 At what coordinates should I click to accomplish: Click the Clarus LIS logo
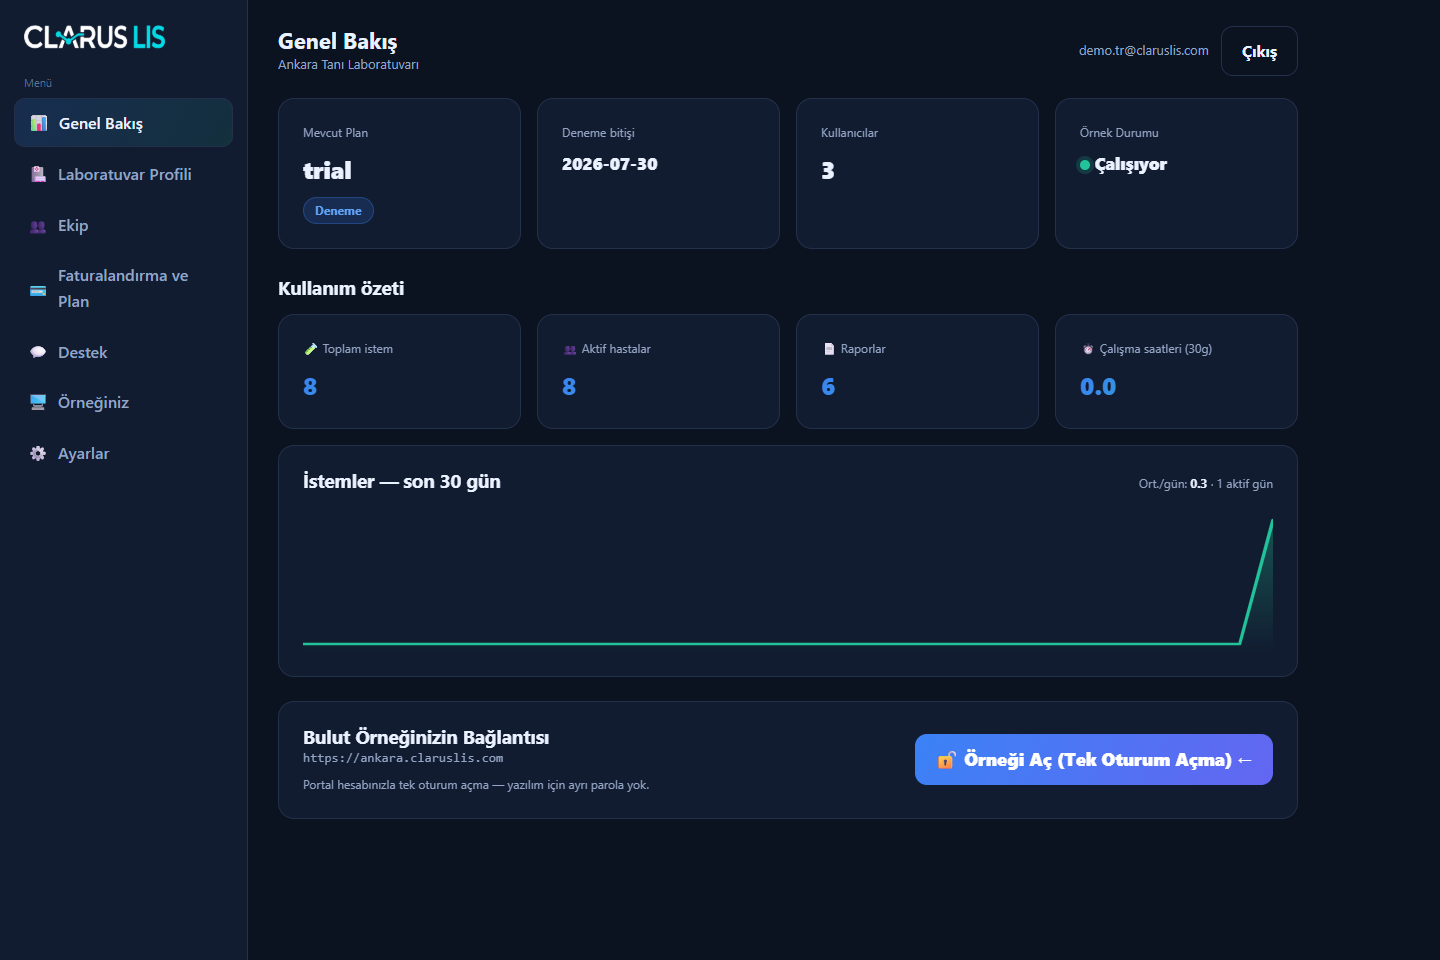click(94, 37)
